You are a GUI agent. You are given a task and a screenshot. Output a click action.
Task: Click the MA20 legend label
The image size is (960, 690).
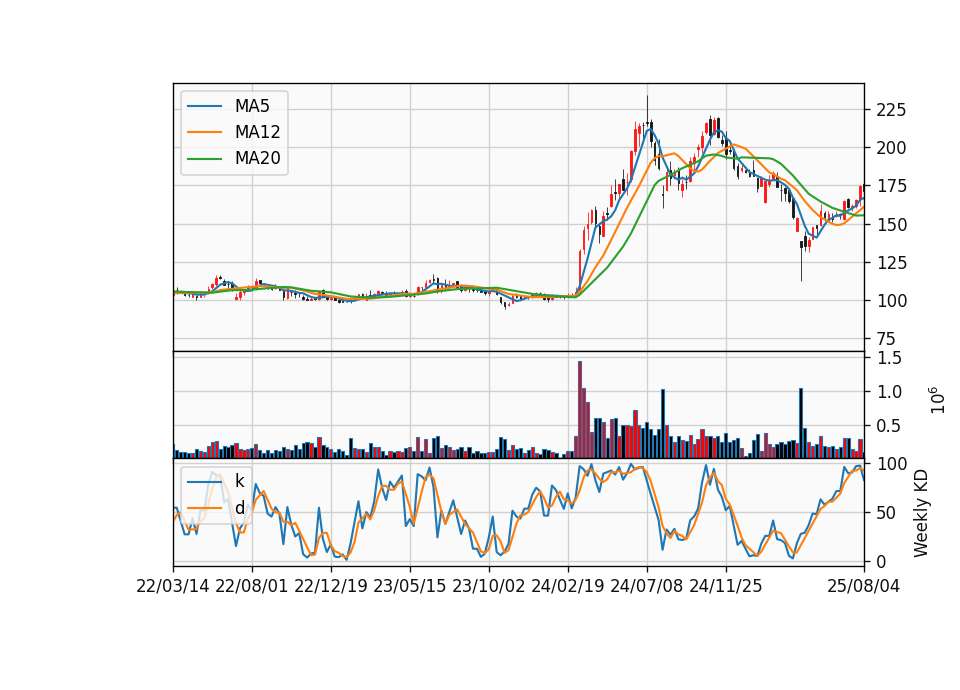tap(257, 158)
